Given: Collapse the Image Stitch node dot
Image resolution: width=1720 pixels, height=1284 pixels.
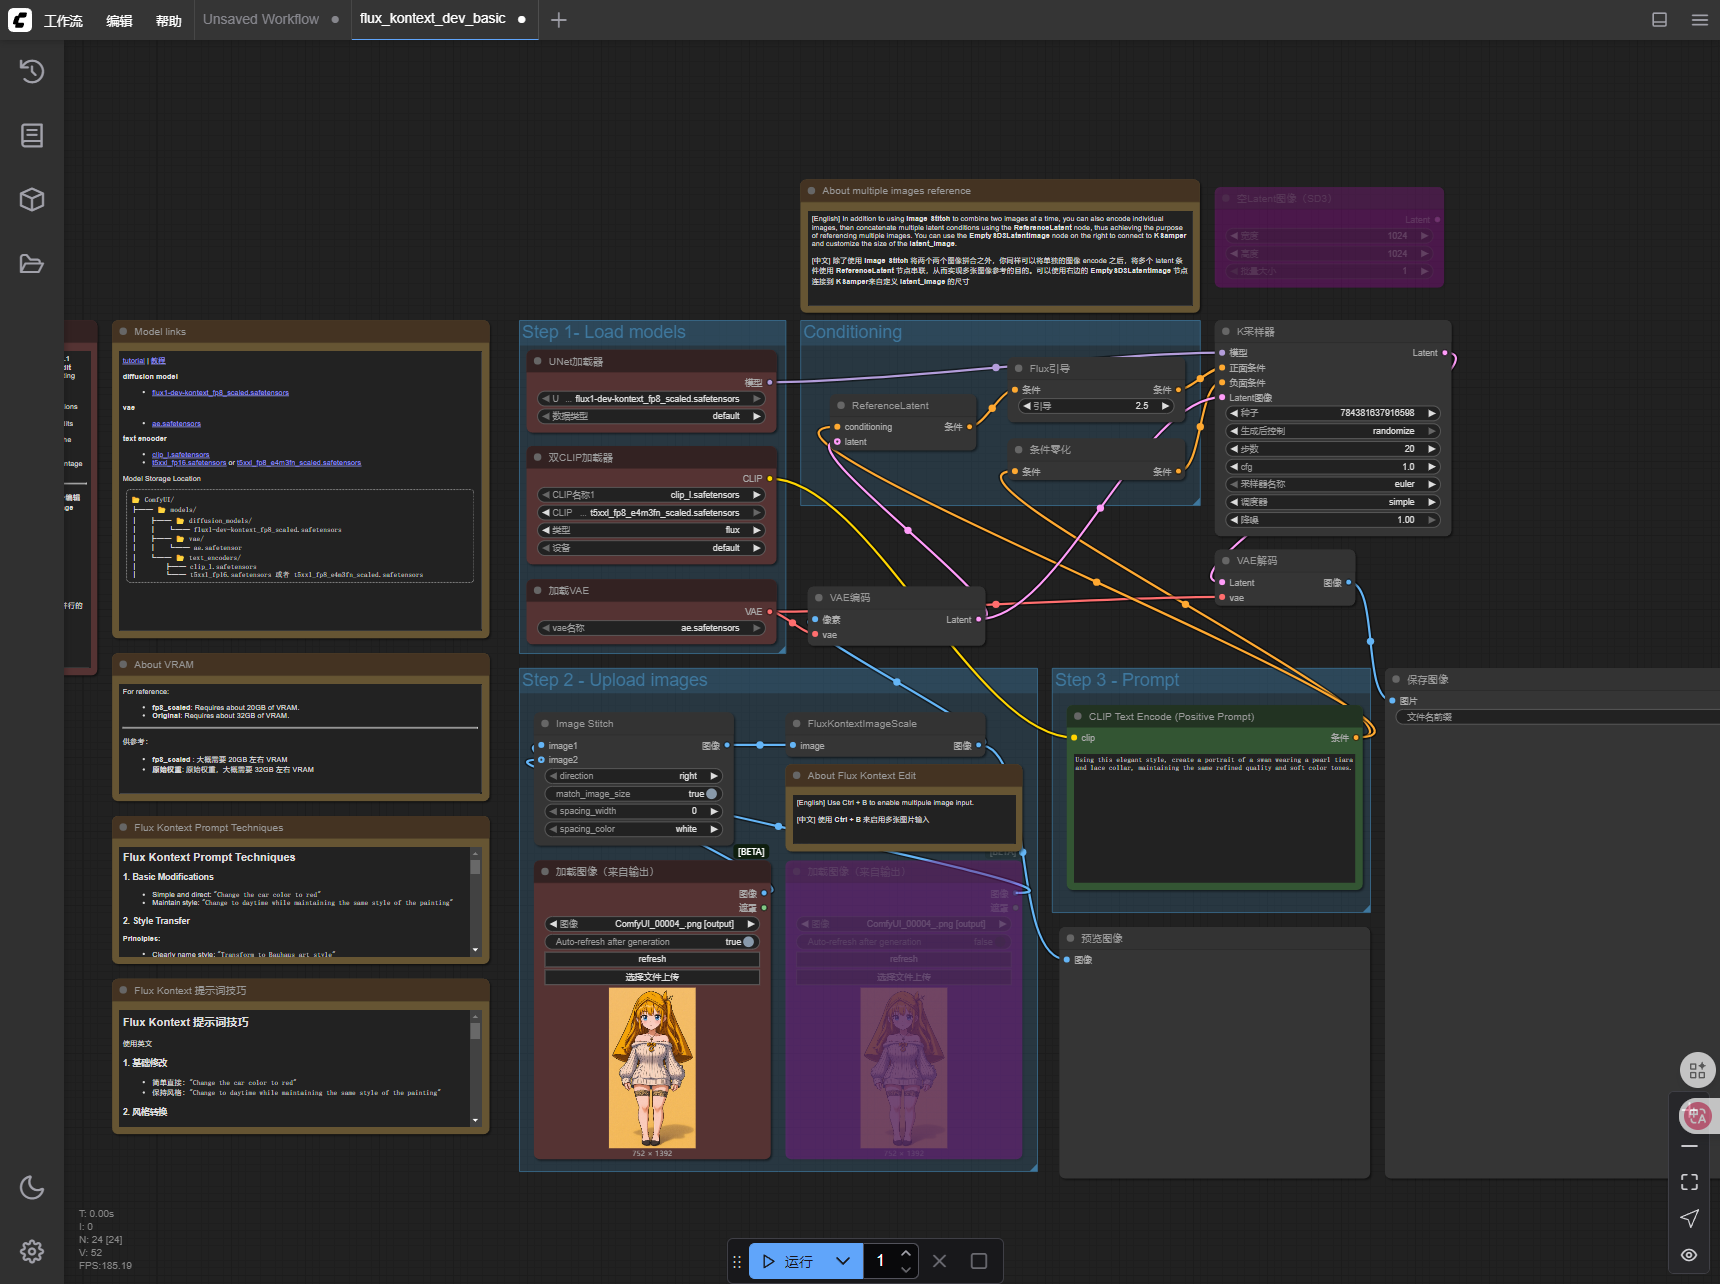Looking at the screenshot, I should [545, 723].
